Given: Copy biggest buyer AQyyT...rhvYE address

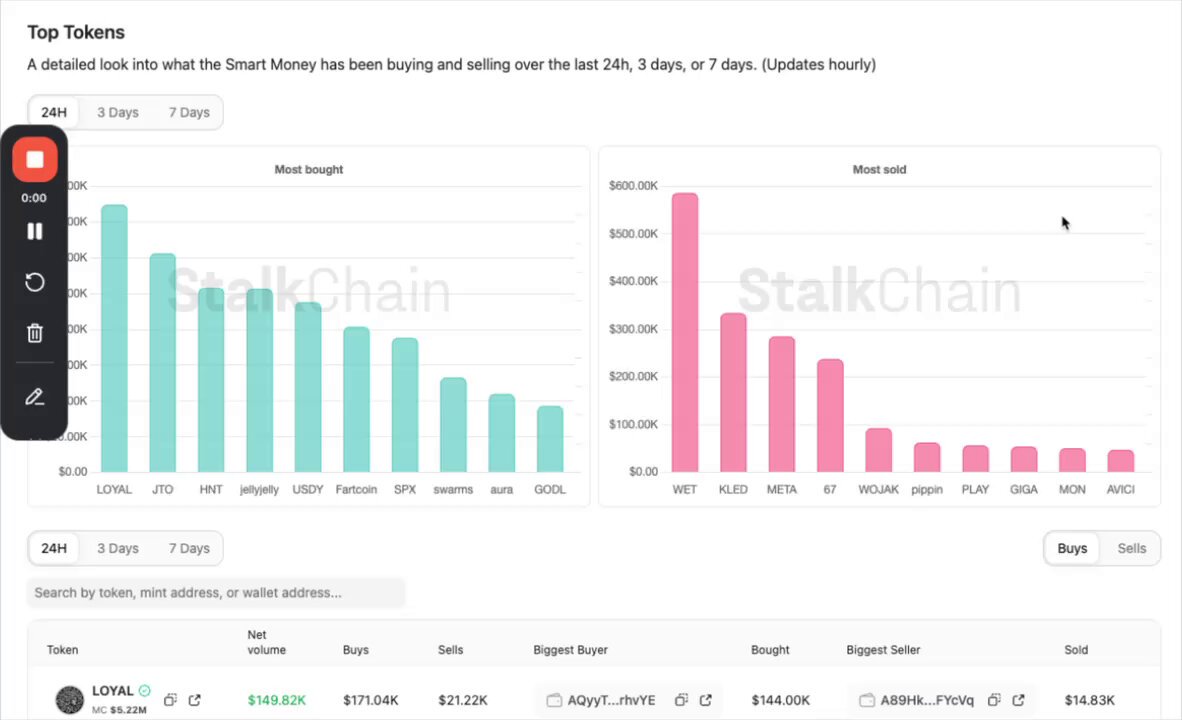Looking at the screenshot, I should coord(681,700).
